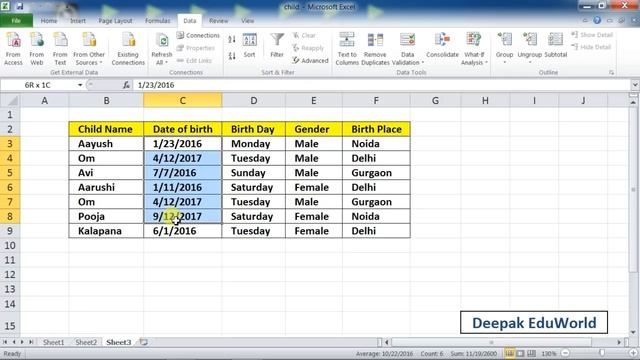
Task: Switch to Page Layout view in status bar
Action: click(x=520, y=353)
